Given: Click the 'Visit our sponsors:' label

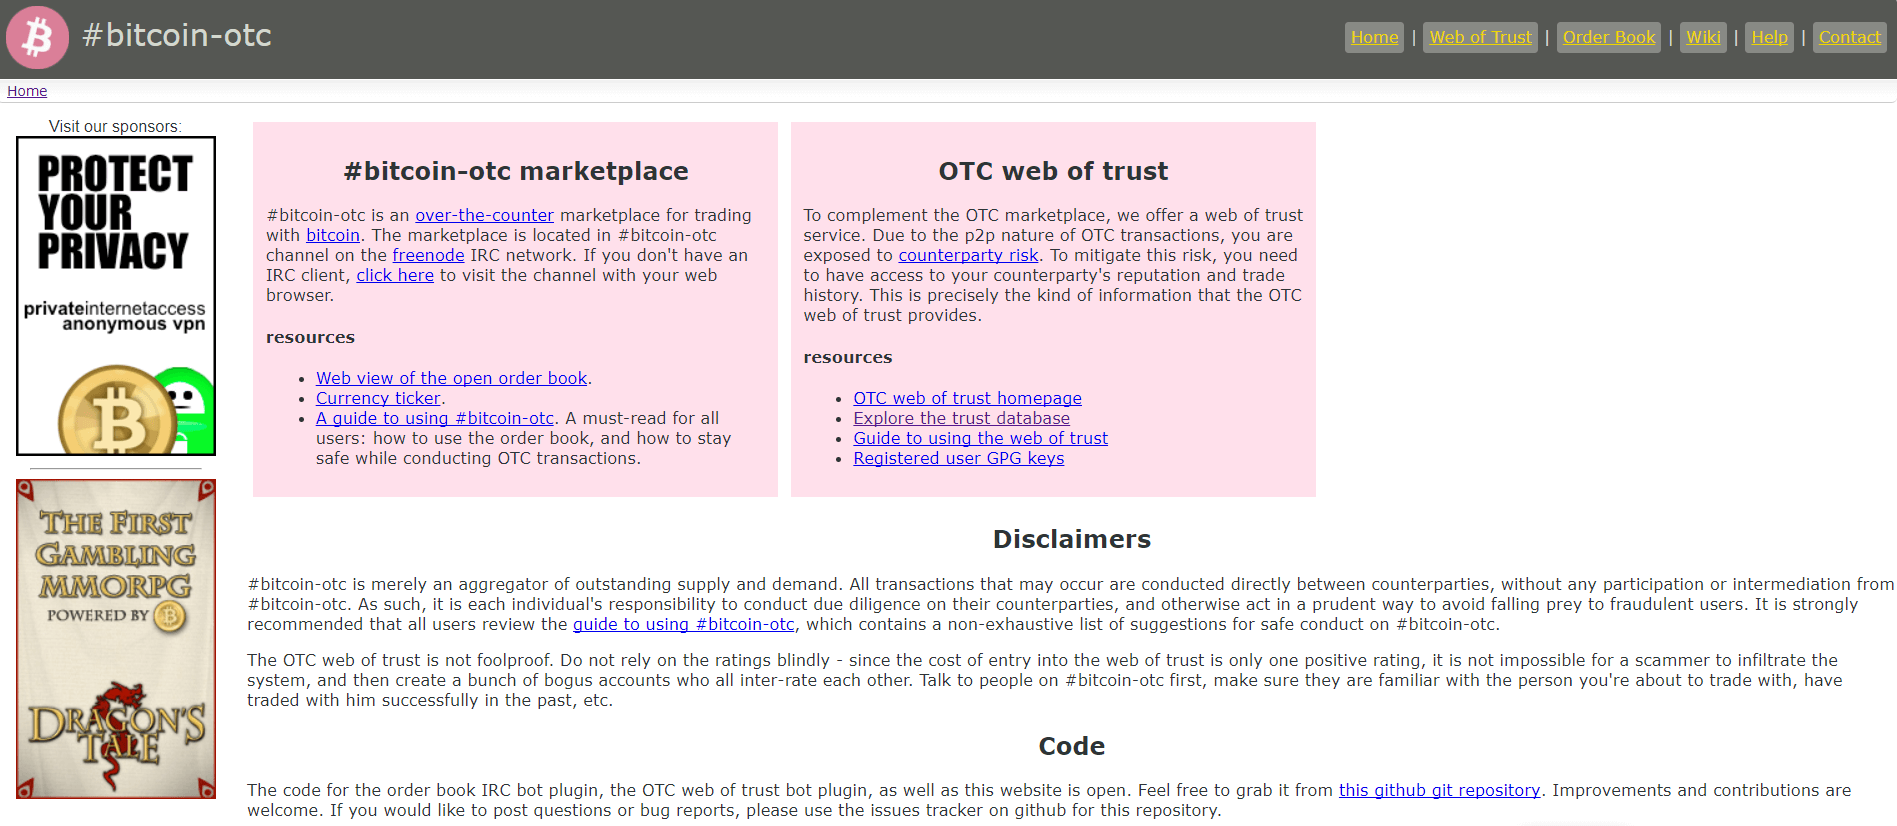Looking at the screenshot, I should [x=116, y=127].
